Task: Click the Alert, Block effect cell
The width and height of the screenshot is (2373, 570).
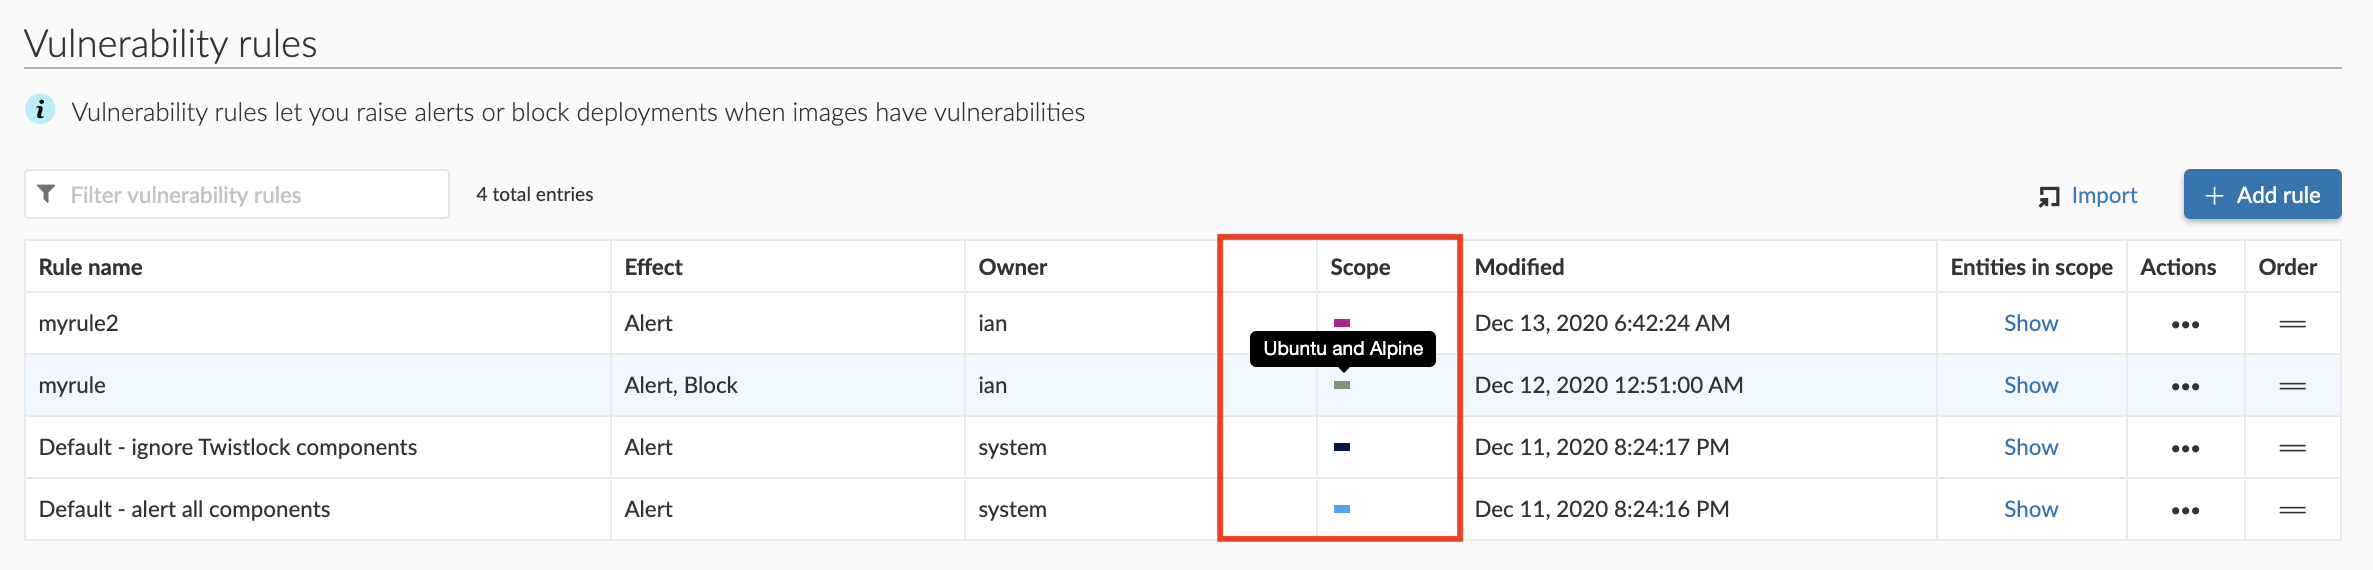Action: pyautogui.click(x=681, y=385)
